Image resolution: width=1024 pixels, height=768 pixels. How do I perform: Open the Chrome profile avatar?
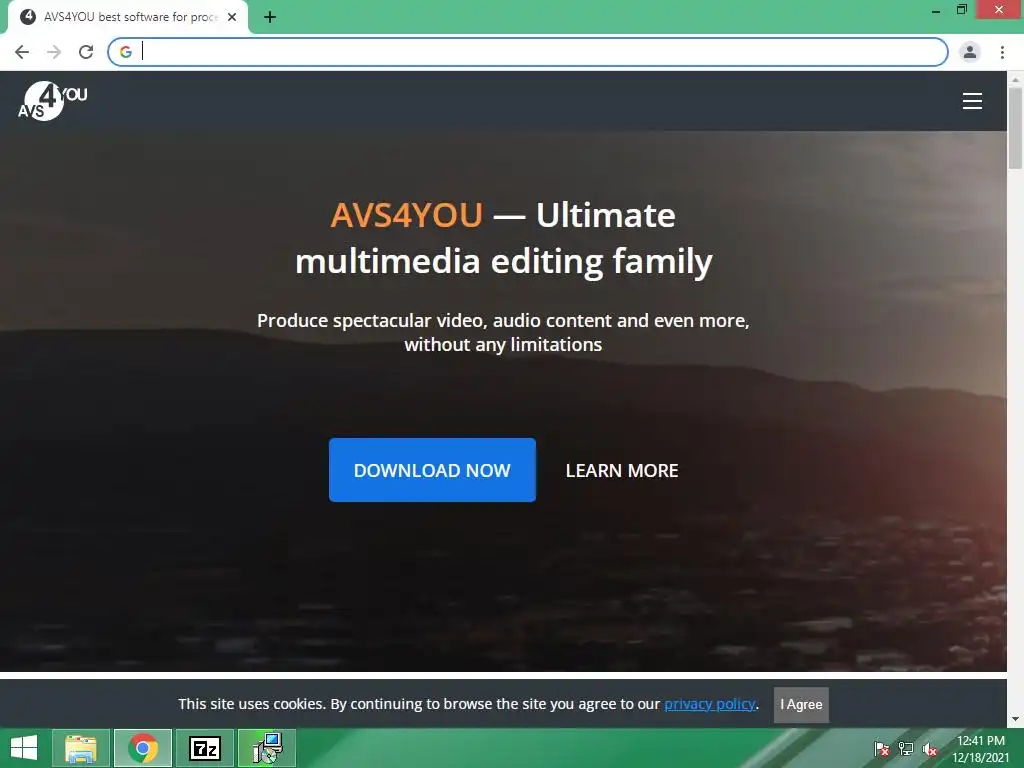click(970, 52)
